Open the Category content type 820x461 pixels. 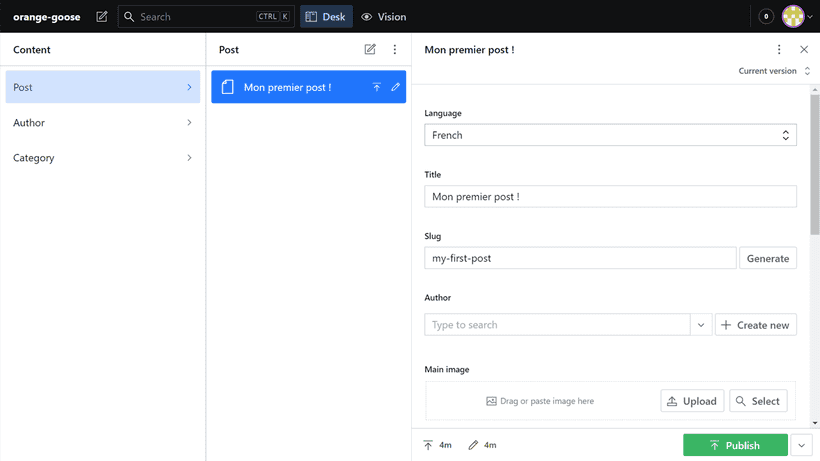[102, 157]
